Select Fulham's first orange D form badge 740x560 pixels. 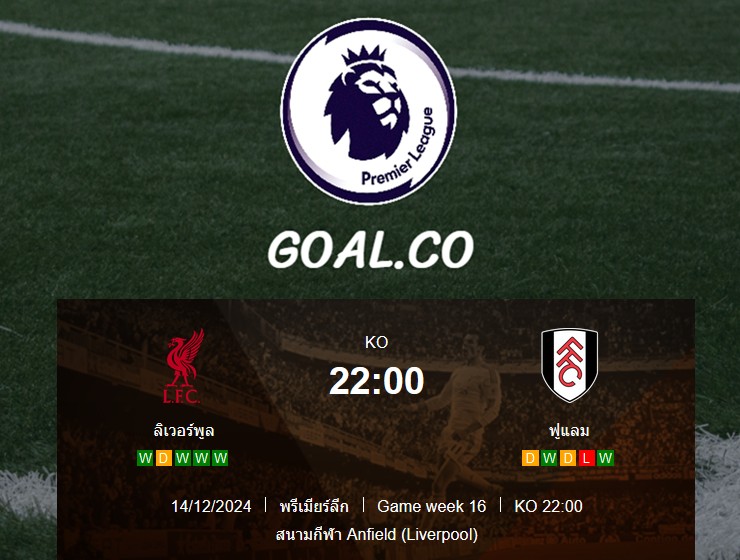click(530, 458)
